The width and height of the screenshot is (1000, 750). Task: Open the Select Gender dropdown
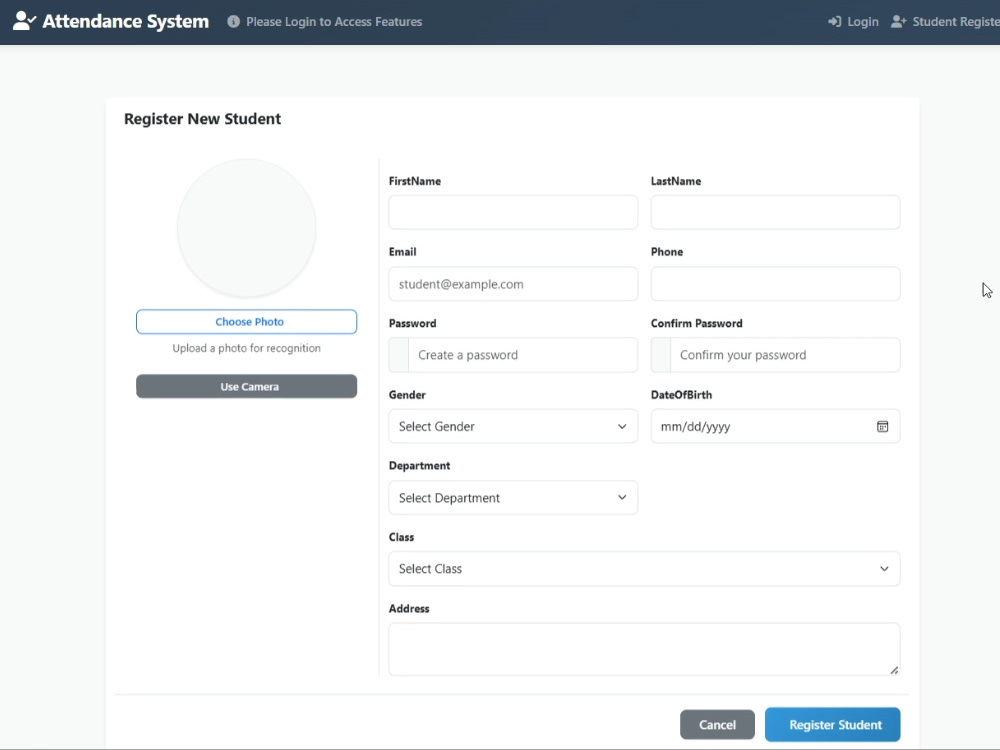(x=513, y=427)
